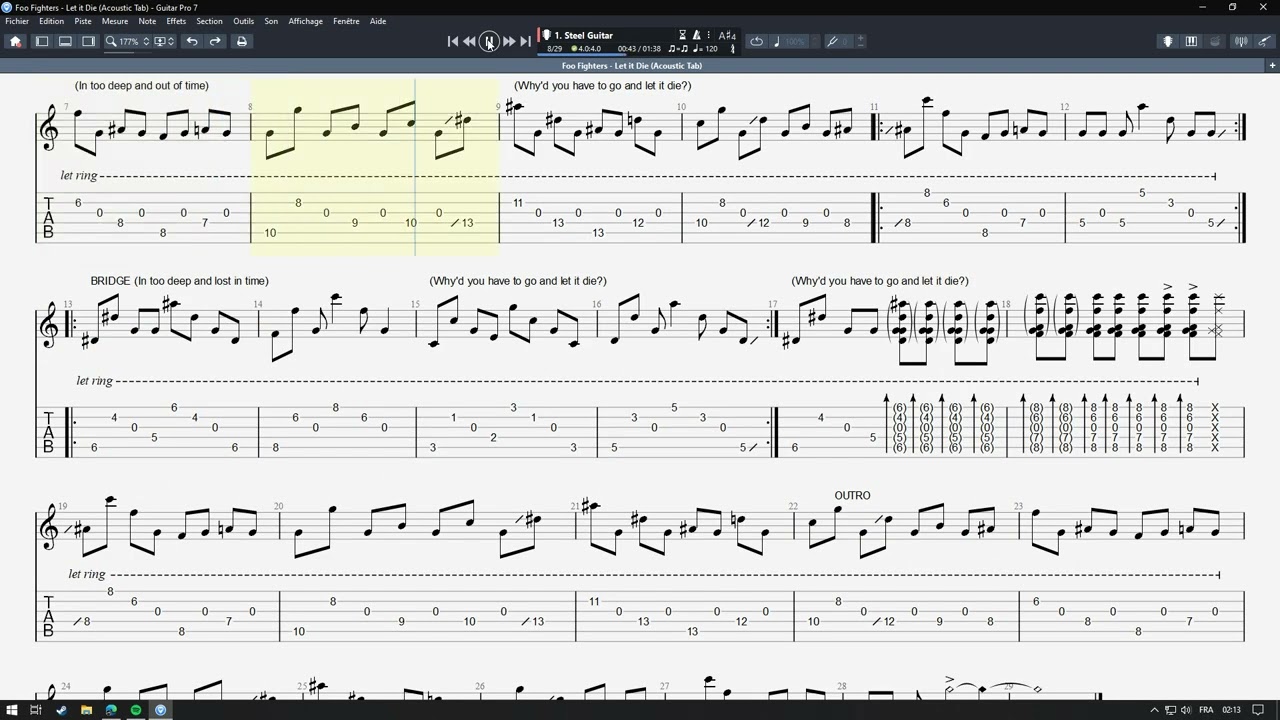Open Task View on taskbar
Screen dimensions: 1280x720
[35, 710]
